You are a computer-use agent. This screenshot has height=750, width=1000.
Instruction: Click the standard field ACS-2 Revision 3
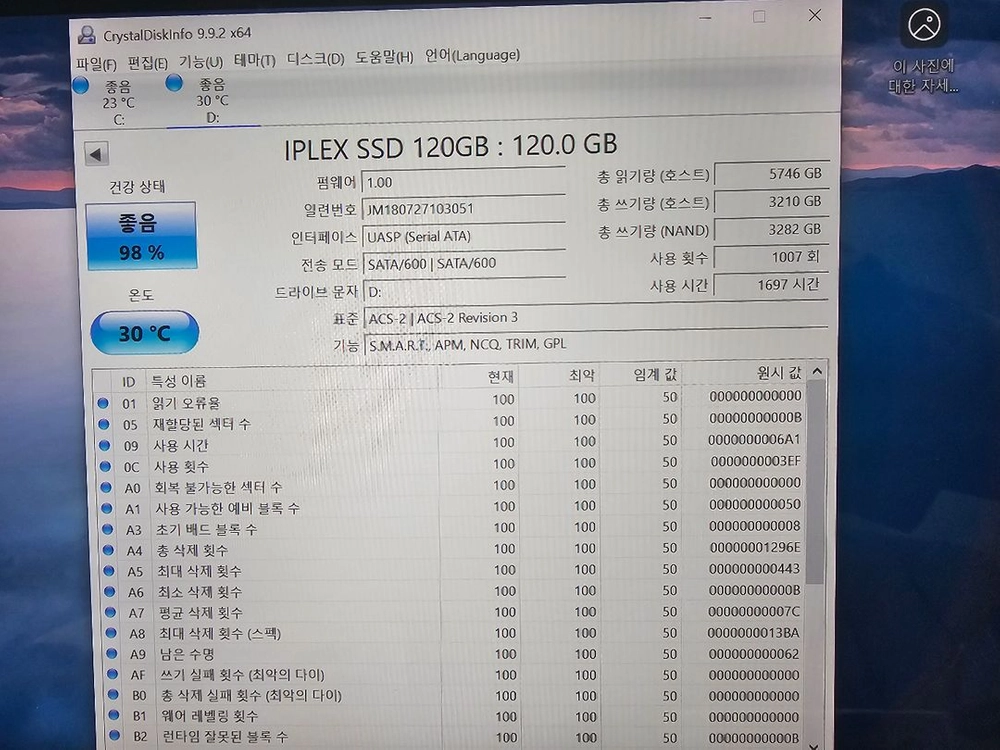coord(596,317)
